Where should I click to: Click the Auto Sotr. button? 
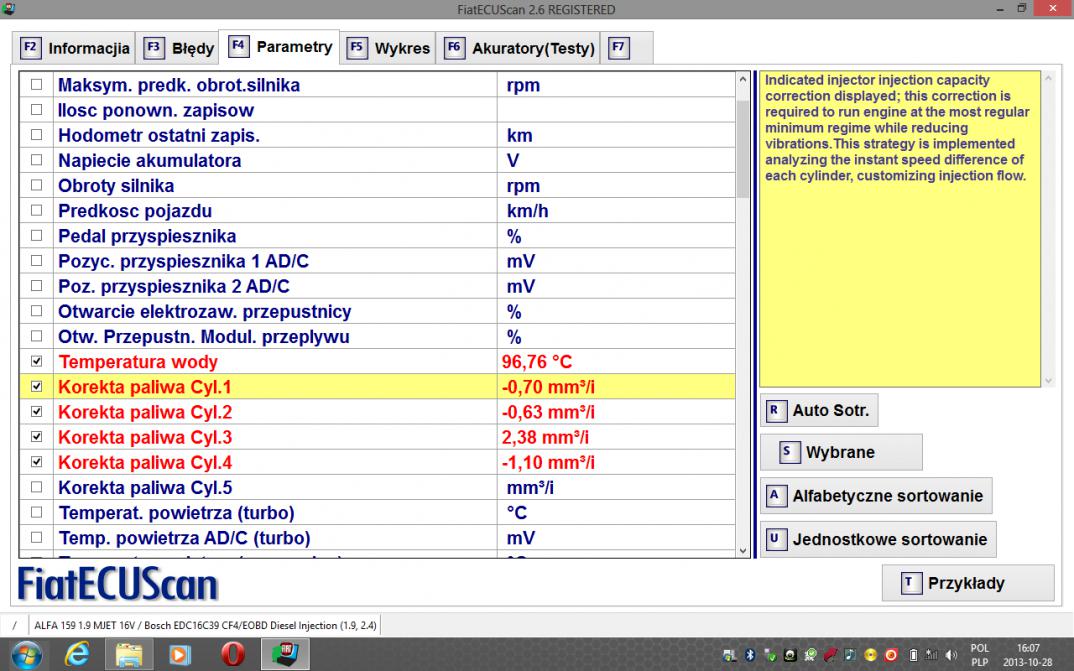point(819,410)
